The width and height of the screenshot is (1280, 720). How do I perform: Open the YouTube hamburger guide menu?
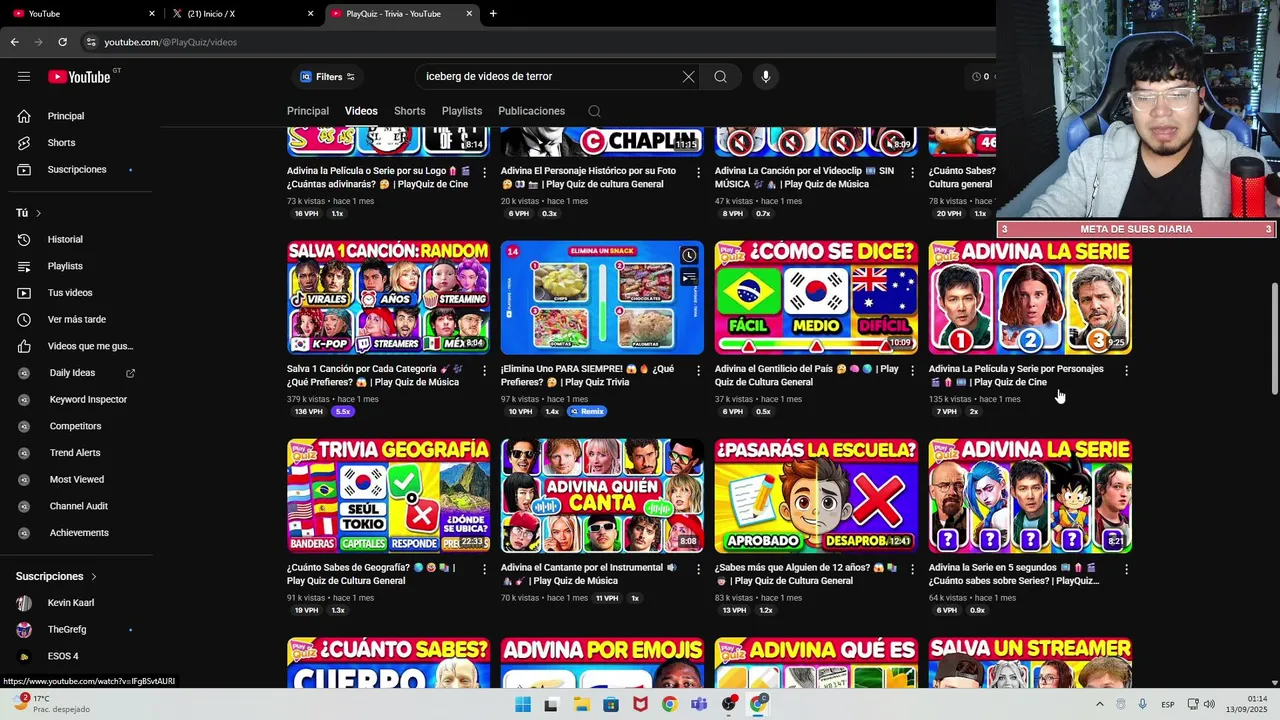pyautogui.click(x=24, y=77)
